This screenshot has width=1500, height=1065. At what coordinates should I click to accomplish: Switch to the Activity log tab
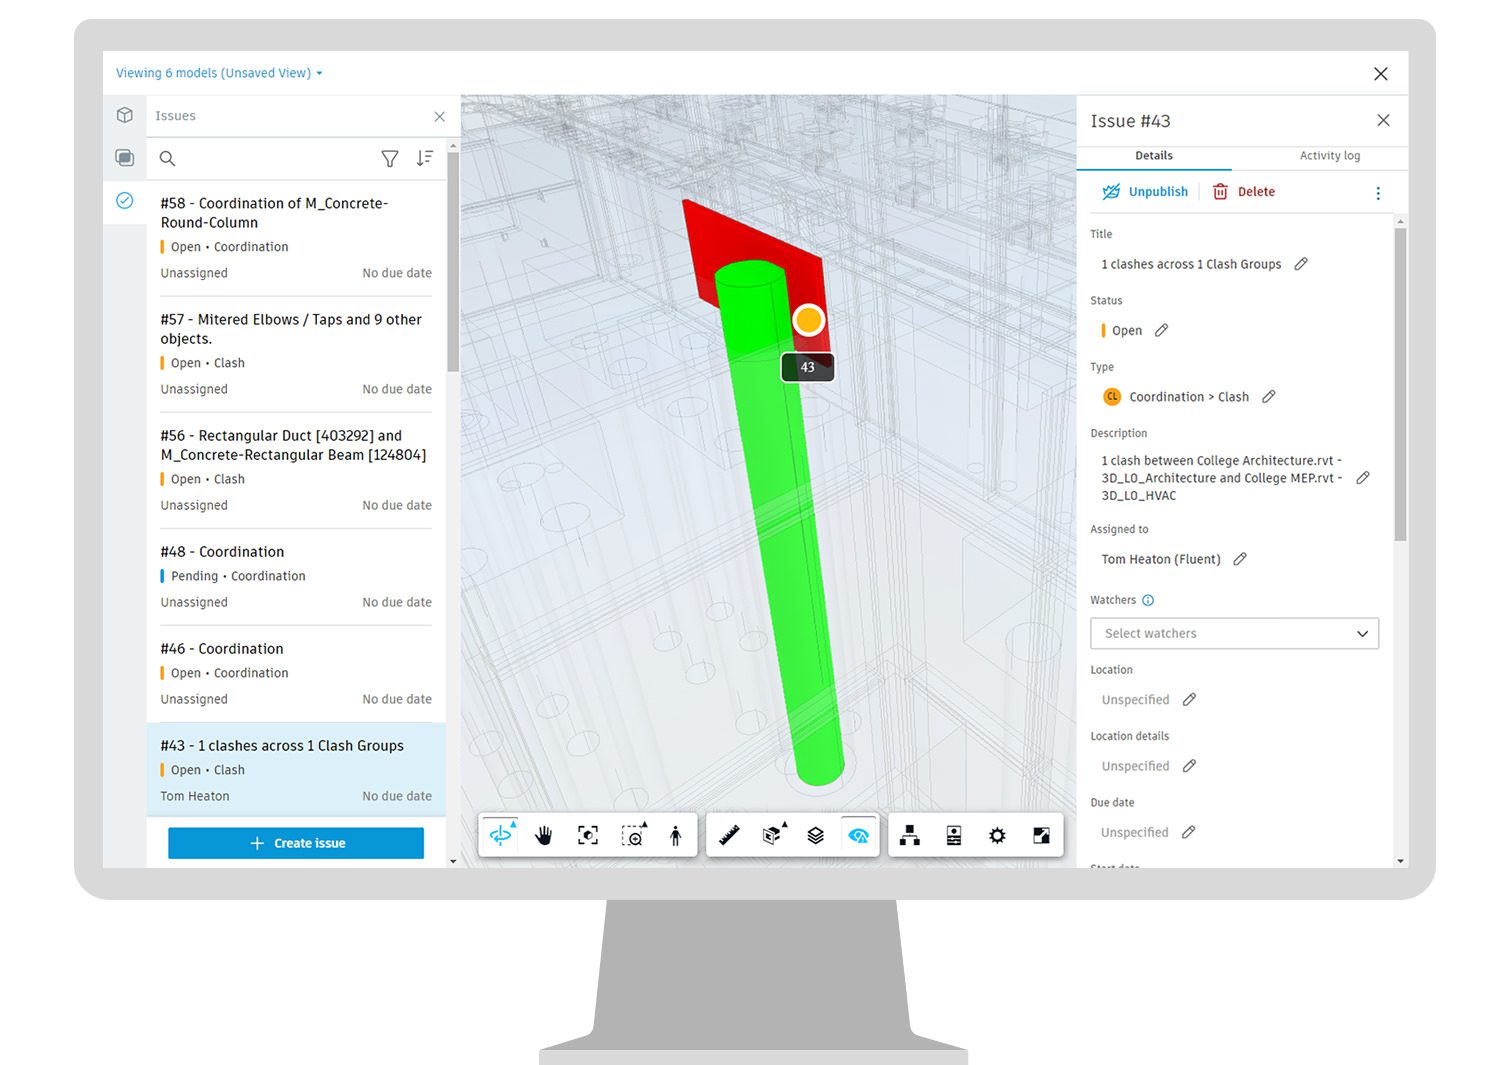pos(1329,156)
